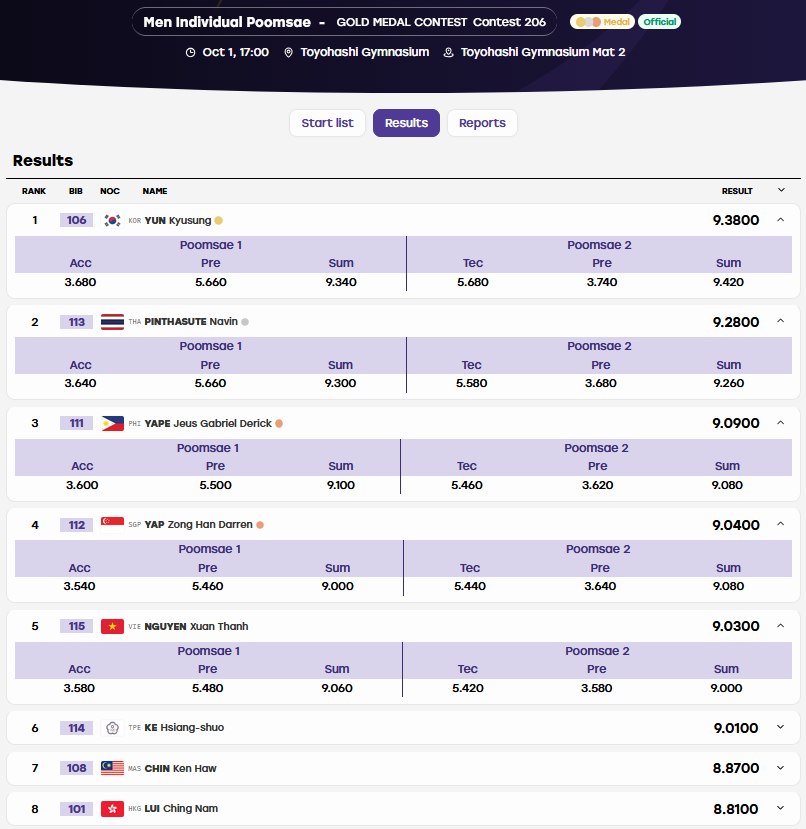The height and width of the screenshot is (829, 806).
Task: Click the silver medal dot after PINTHASUTE Navin
Action: tap(245, 322)
